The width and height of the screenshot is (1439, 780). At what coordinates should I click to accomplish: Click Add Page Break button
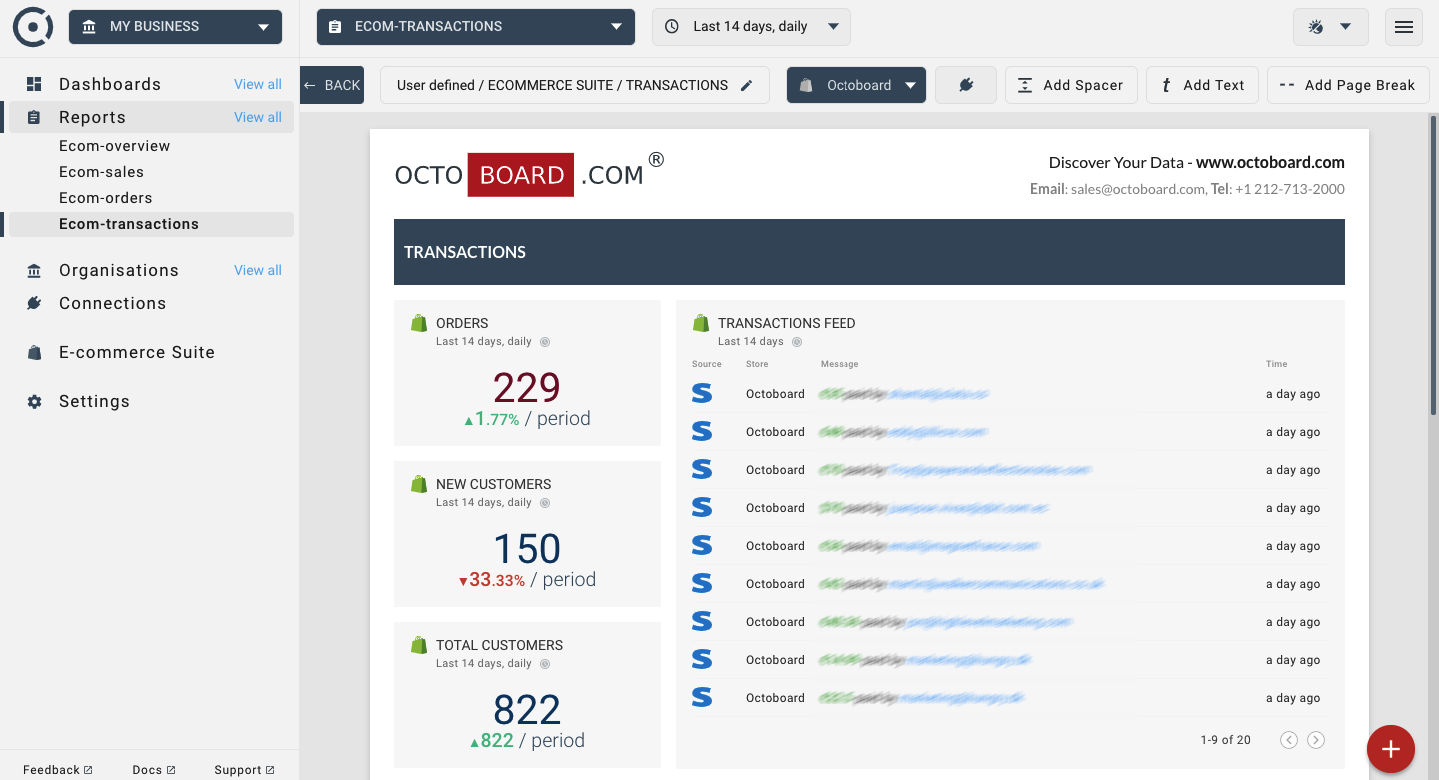[1347, 85]
